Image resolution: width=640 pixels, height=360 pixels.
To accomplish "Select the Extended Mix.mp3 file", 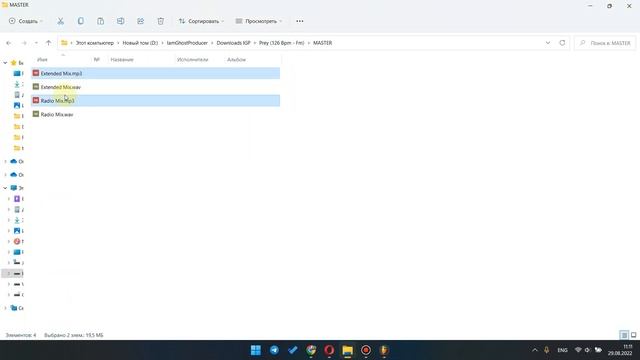I will pos(156,73).
